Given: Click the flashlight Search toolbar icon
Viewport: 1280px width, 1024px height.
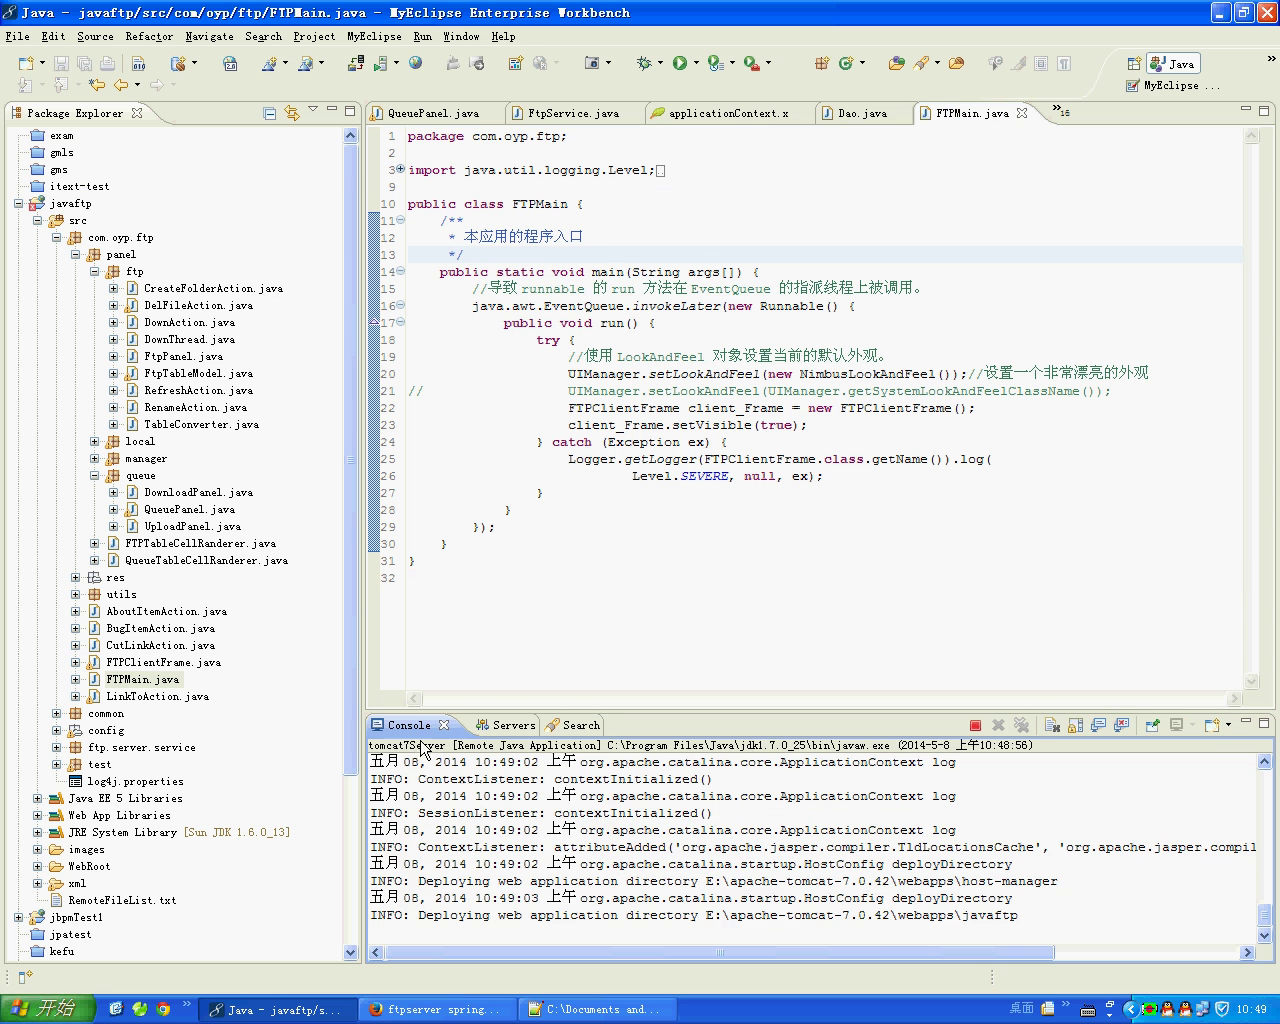Looking at the screenshot, I should tap(921, 63).
